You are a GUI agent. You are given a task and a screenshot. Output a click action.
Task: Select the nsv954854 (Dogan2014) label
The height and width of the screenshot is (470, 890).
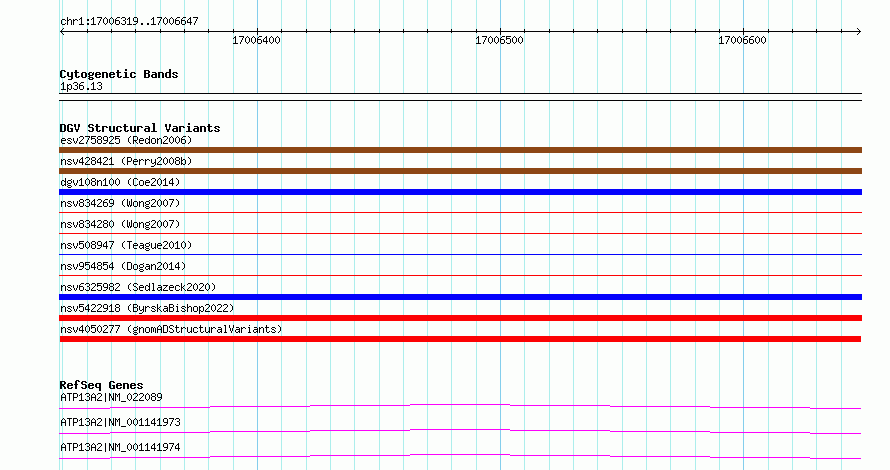(123, 266)
